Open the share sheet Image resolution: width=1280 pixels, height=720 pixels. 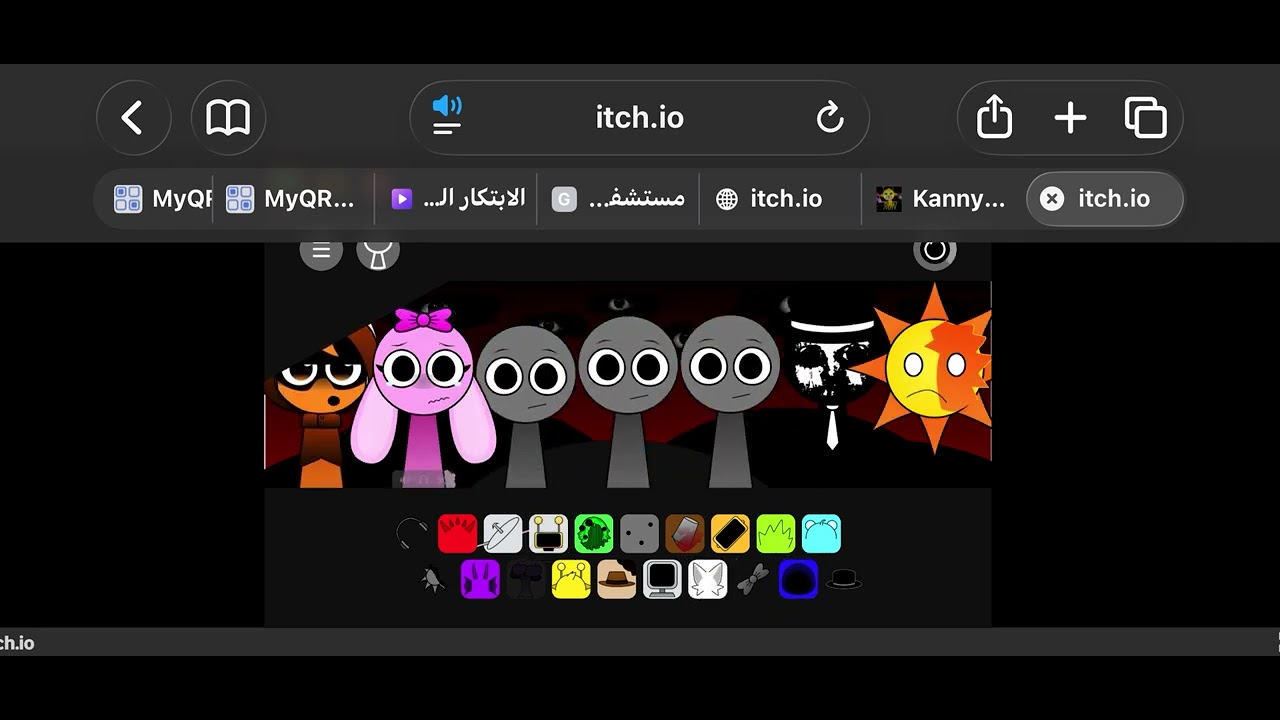[994, 118]
